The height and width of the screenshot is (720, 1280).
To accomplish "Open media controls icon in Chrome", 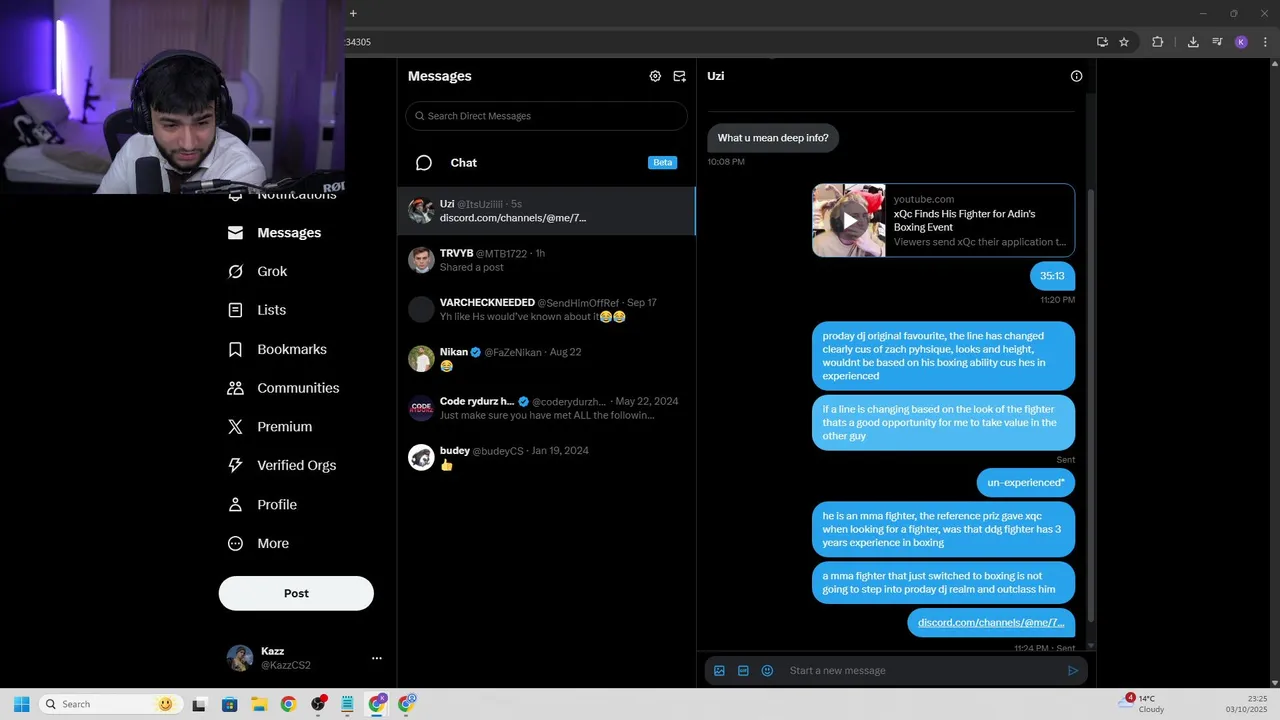I will coord(1217,42).
